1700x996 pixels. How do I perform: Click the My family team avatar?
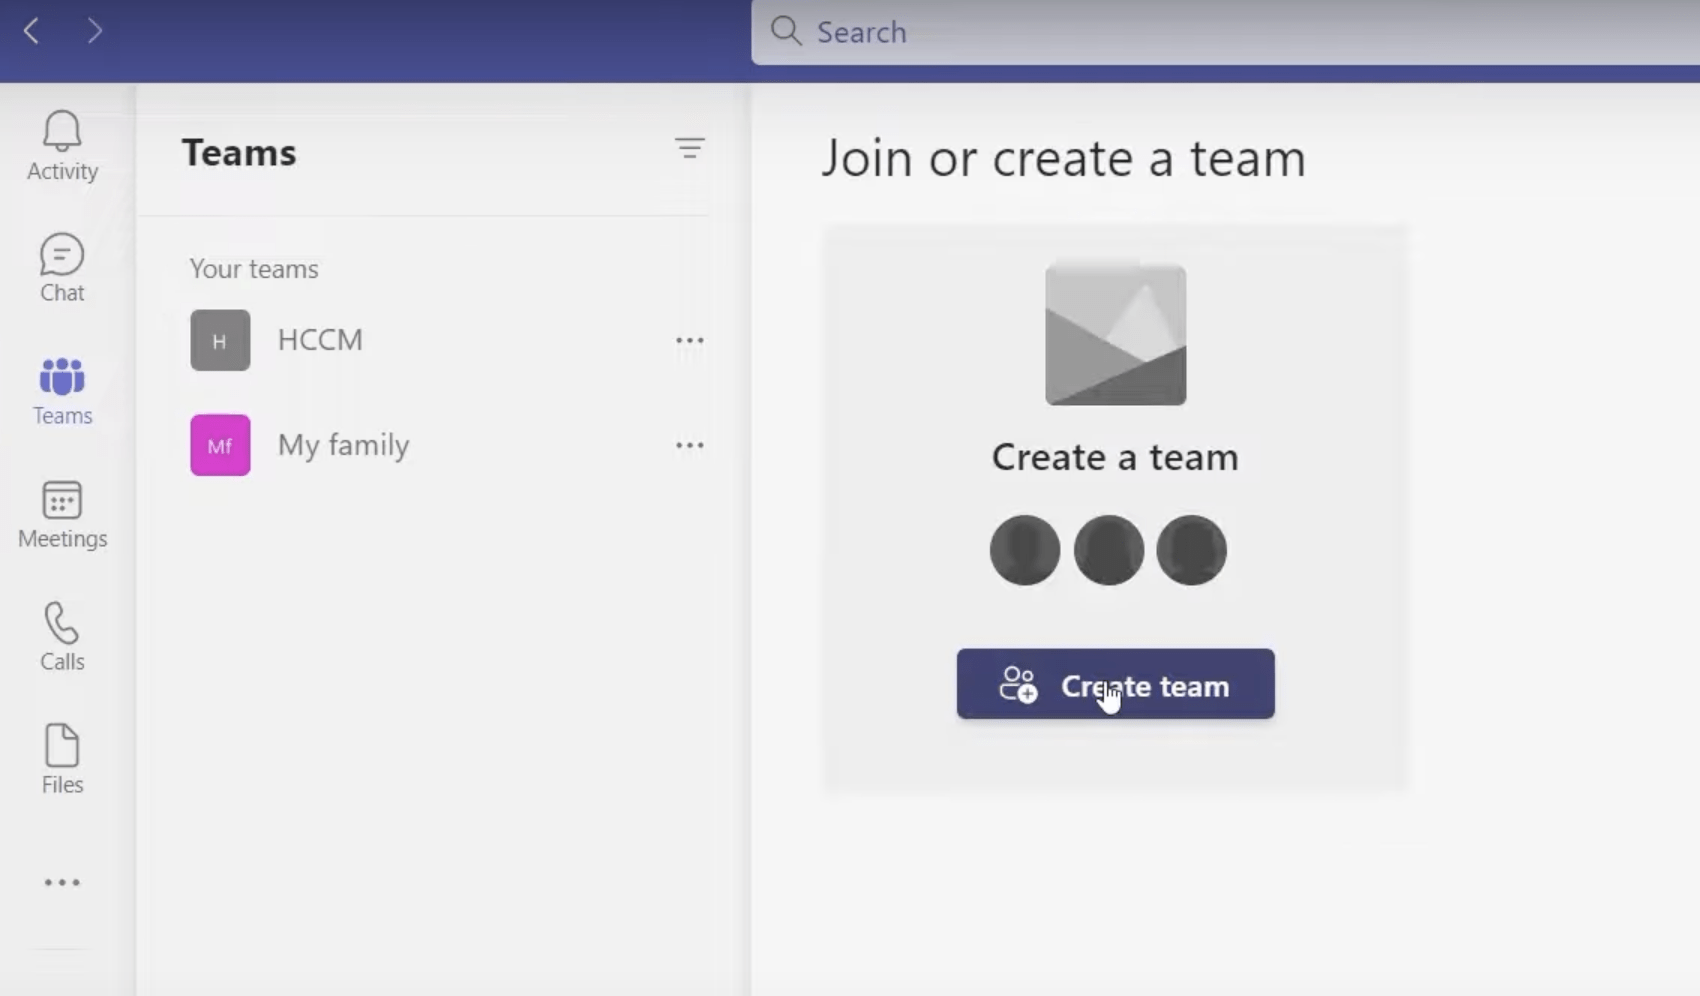click(x=220, y=445)
